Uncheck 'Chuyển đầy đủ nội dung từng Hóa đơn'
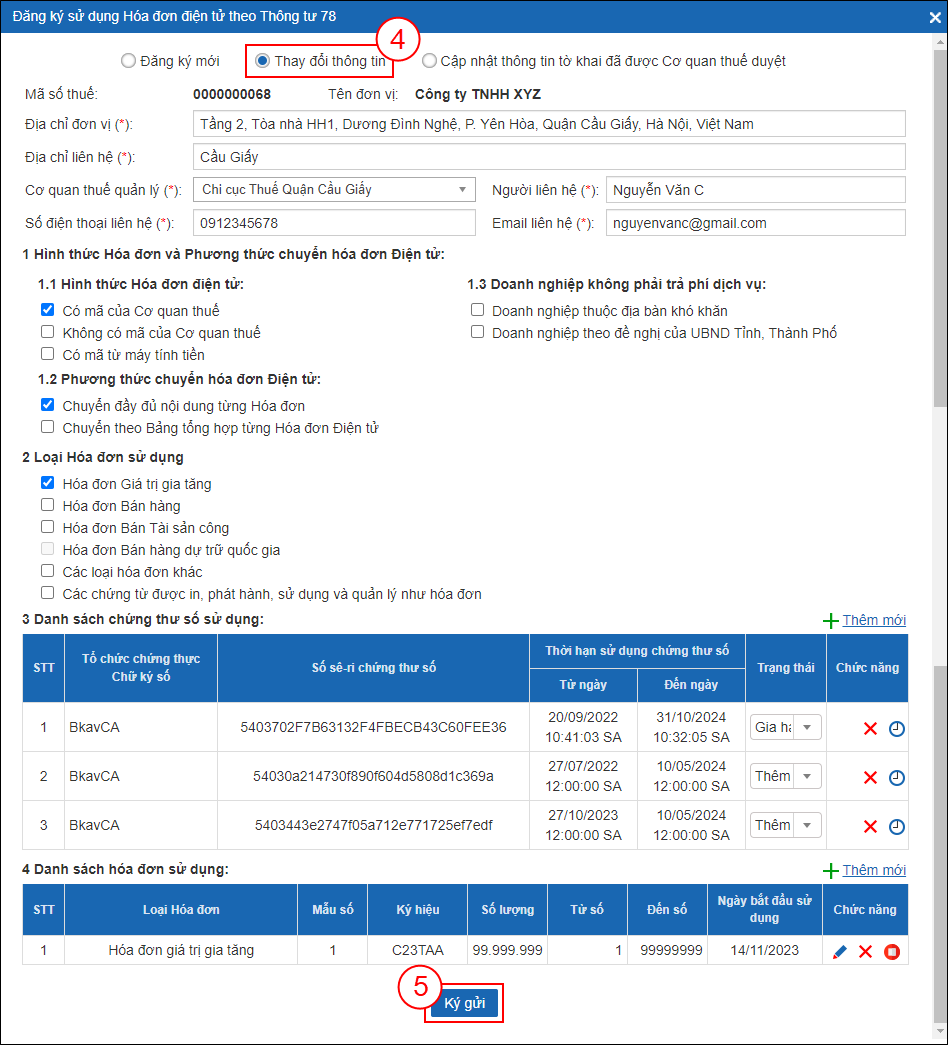This screenshot has height=1045, width=948. 47,405
